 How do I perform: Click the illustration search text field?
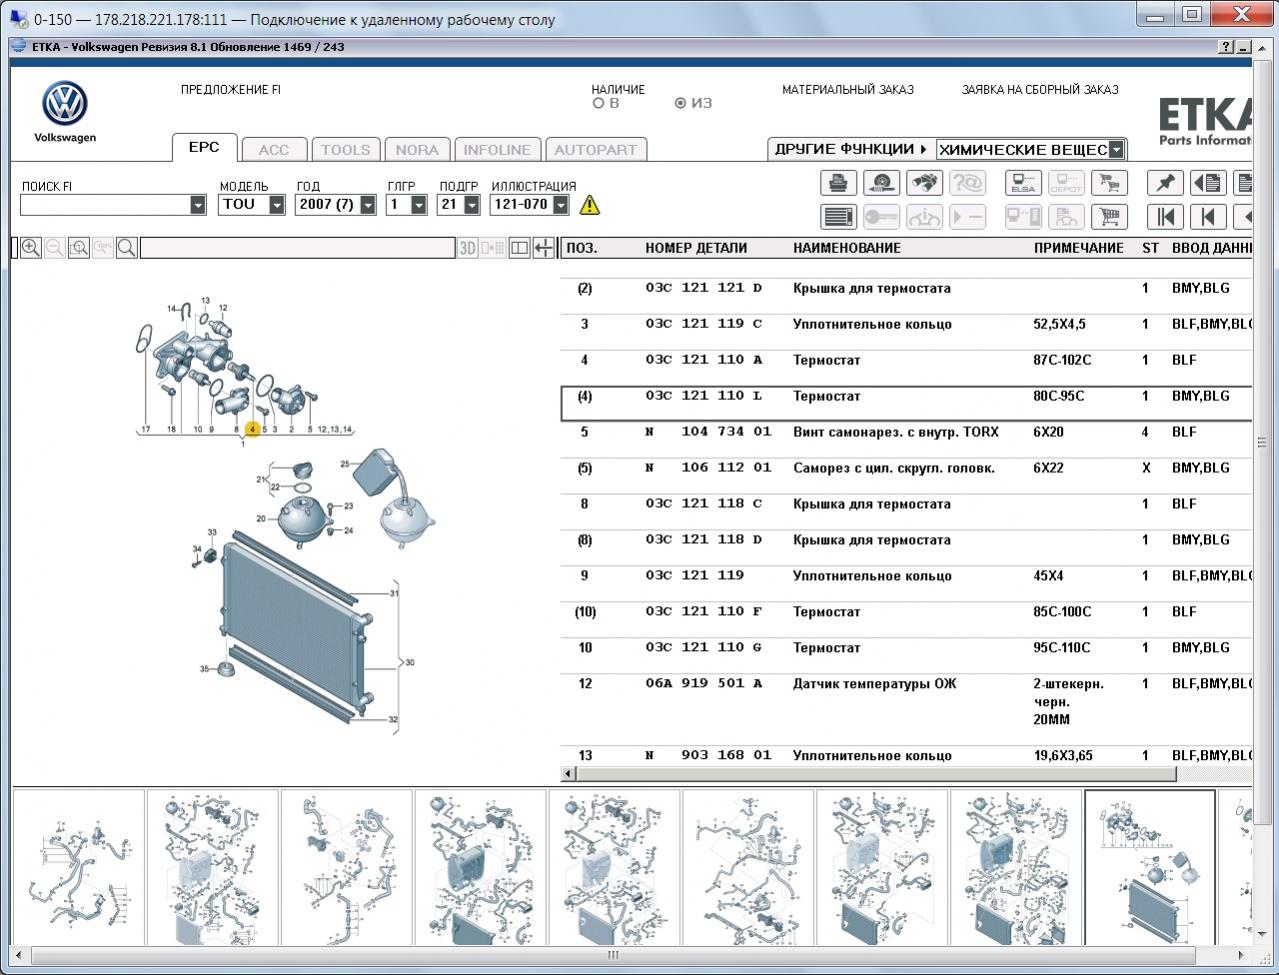pos(297,248)
